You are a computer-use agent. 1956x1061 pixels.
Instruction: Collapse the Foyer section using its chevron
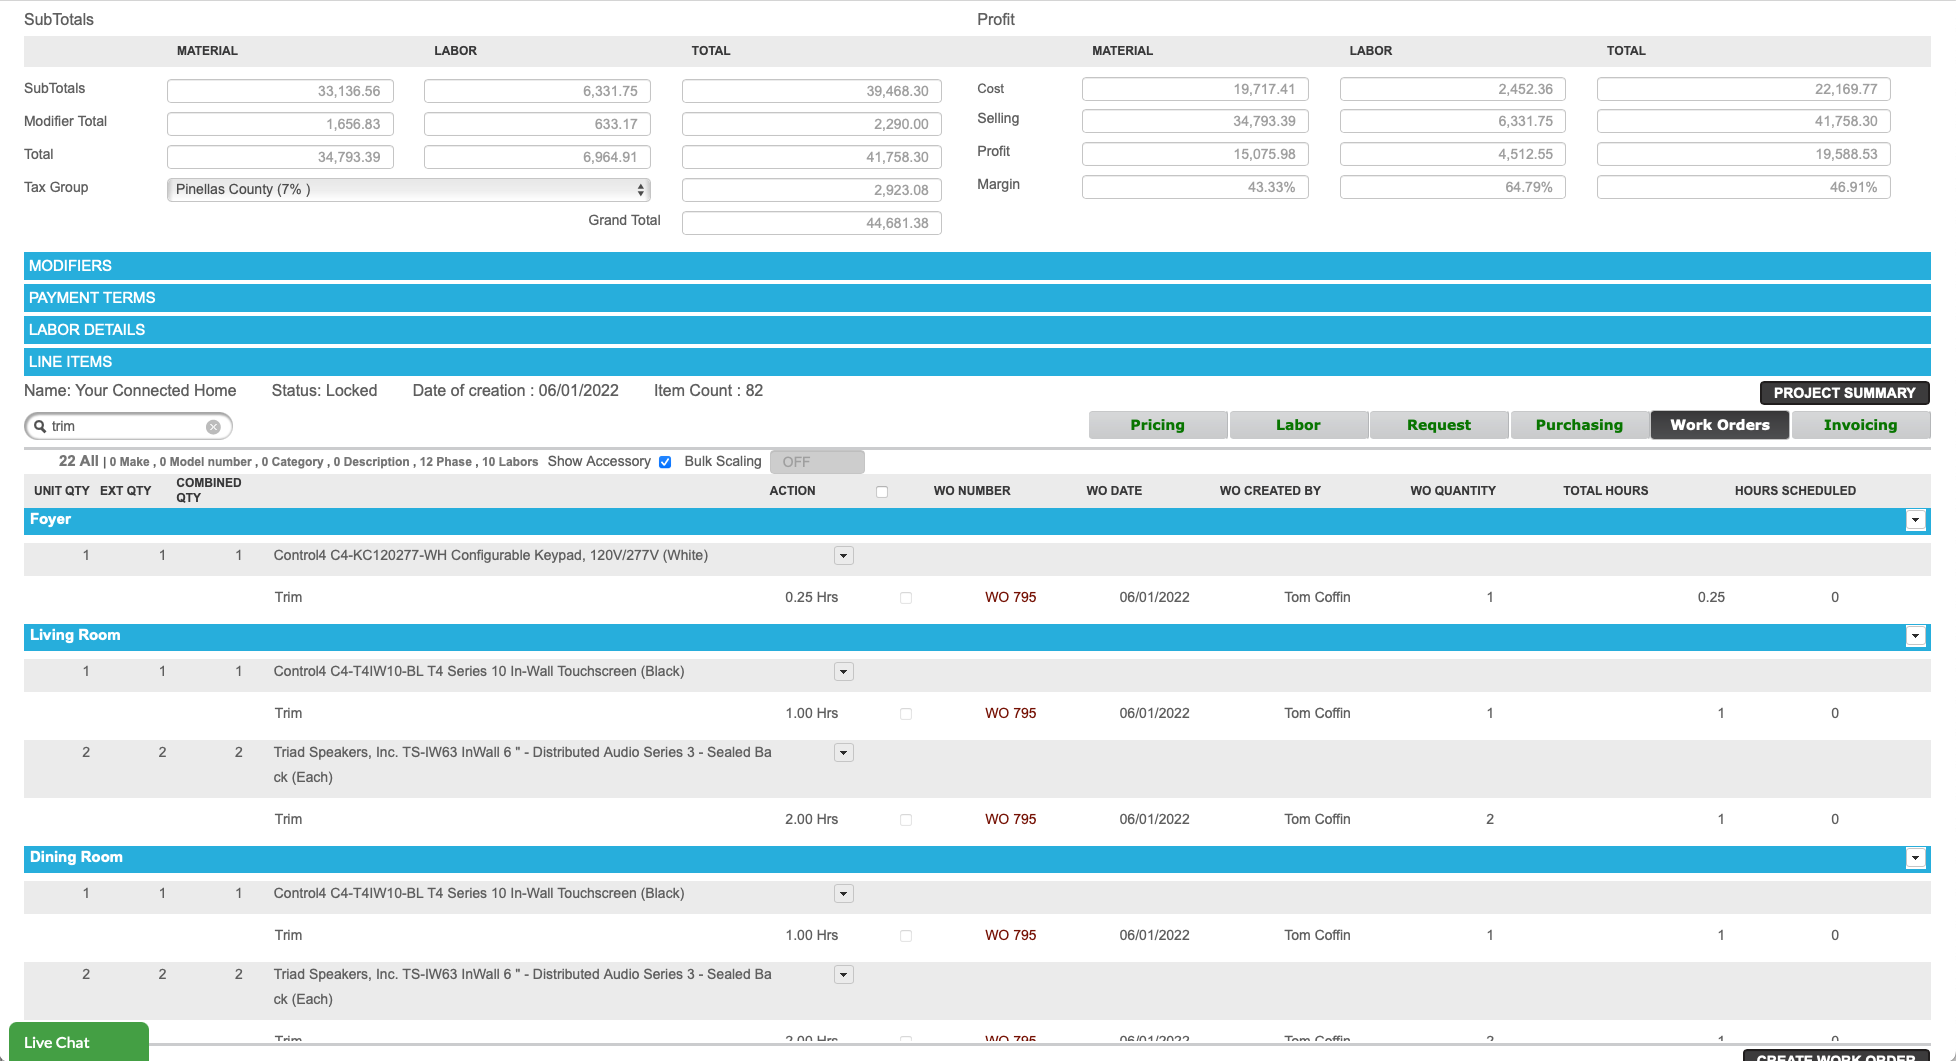point(1915,520)
